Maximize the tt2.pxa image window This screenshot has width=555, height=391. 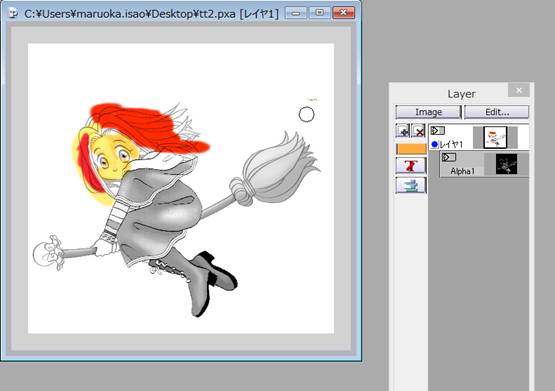[319, 13]
